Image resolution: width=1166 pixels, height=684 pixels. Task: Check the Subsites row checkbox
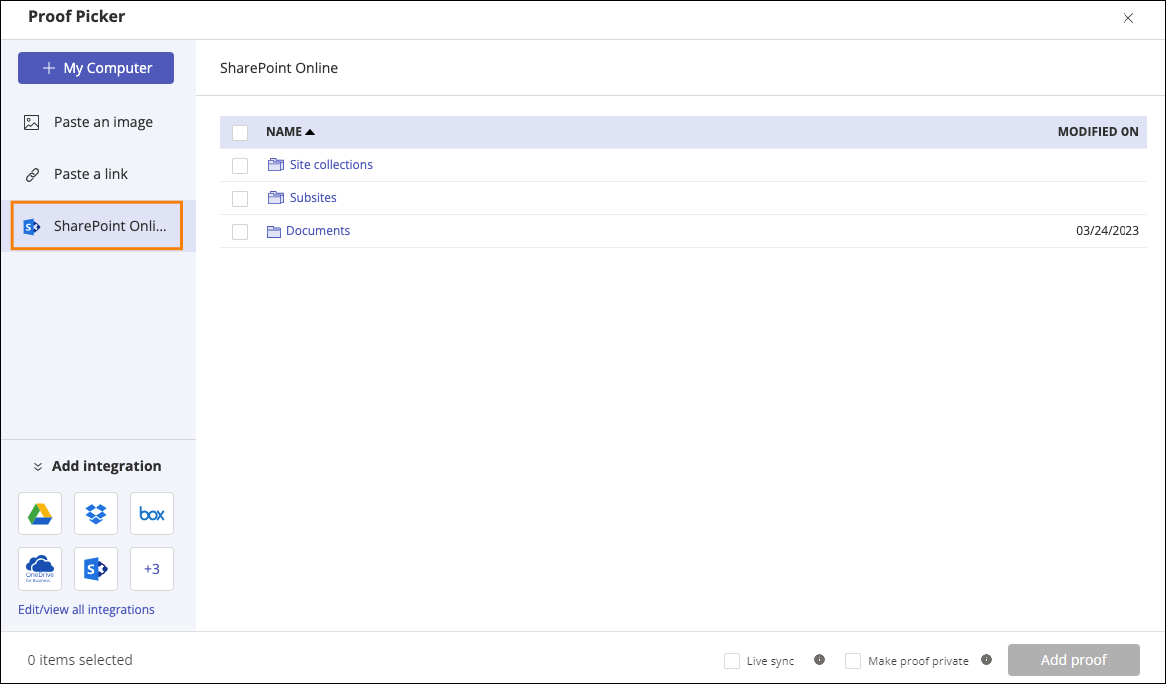pyautogui.click(x=240, y=199)
